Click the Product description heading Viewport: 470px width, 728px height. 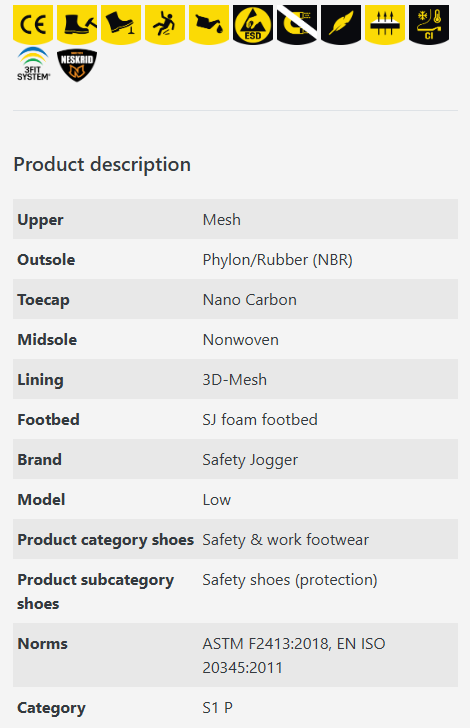102,164
